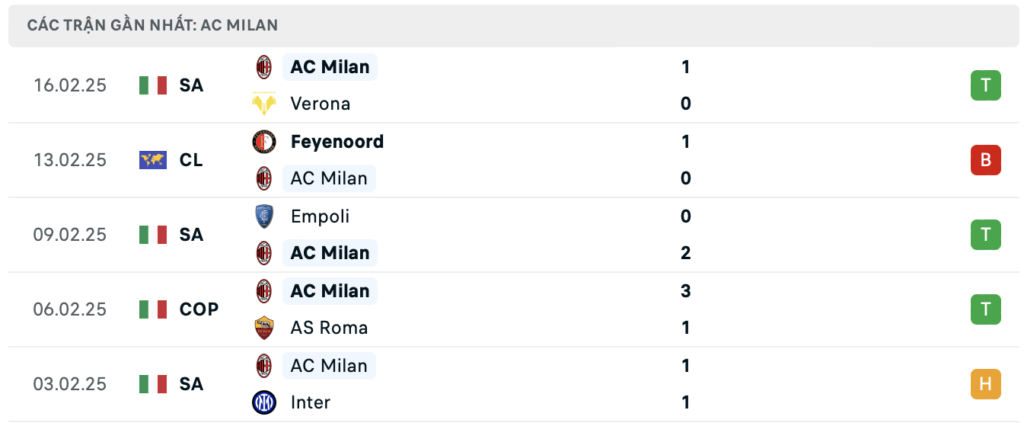
Task: Open the Inter team link
Action: 310,402
